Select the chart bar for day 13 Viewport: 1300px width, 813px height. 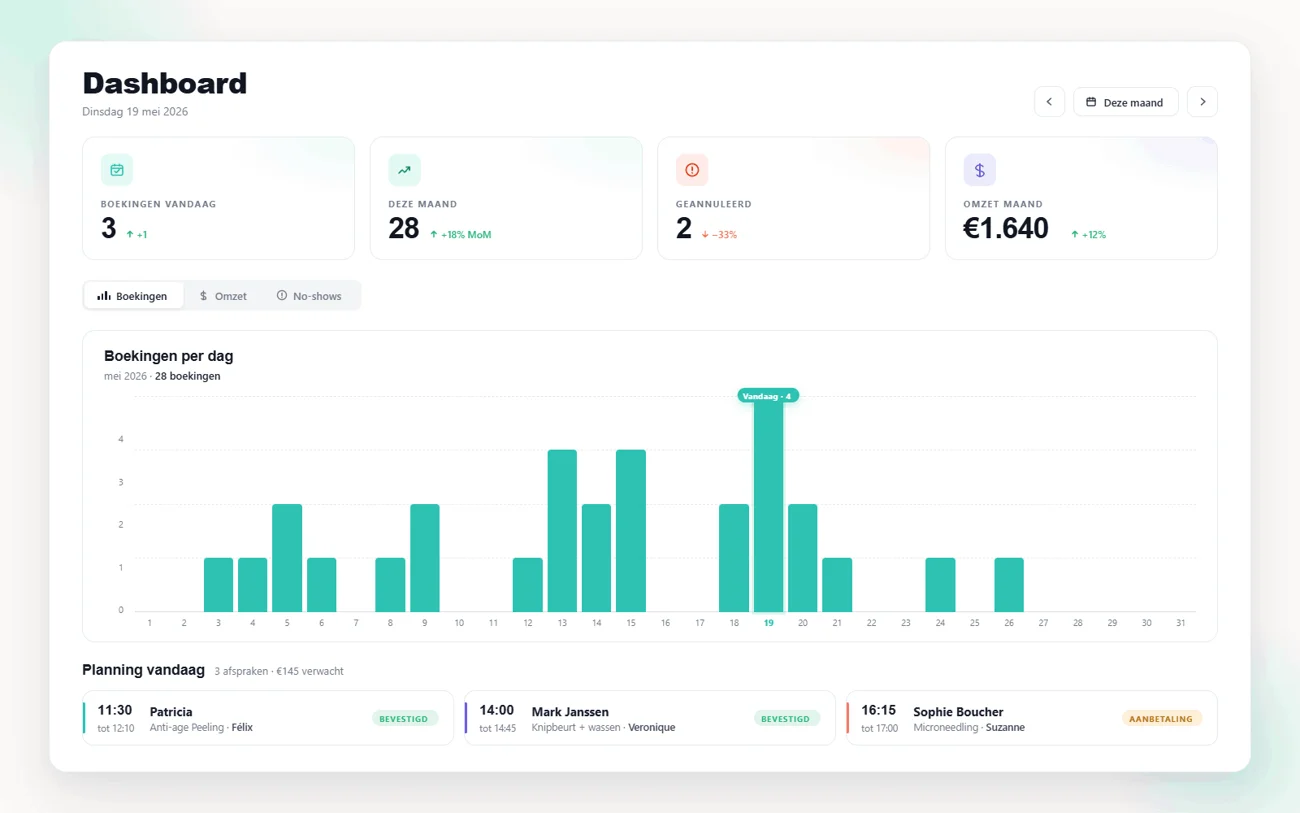pos(562,531)
